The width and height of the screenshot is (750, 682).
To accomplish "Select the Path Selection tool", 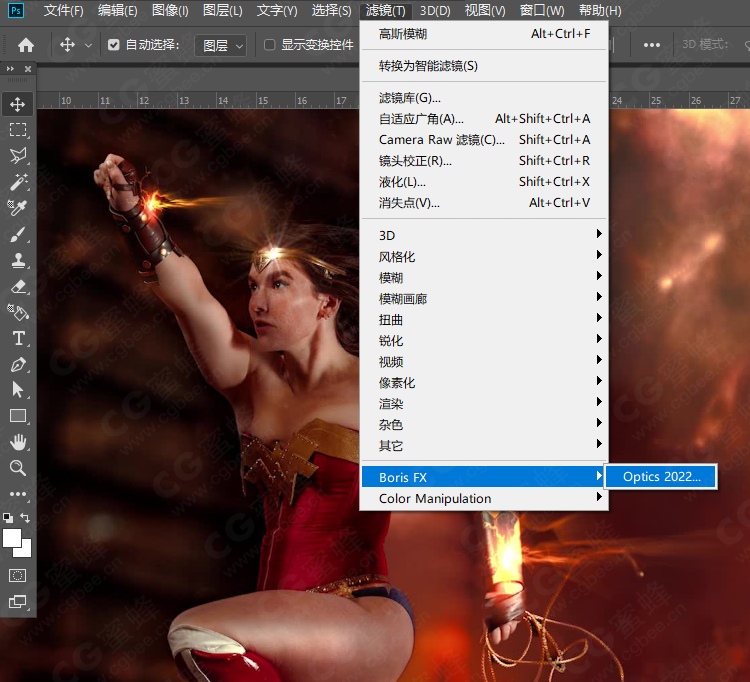I will (18, 390).
